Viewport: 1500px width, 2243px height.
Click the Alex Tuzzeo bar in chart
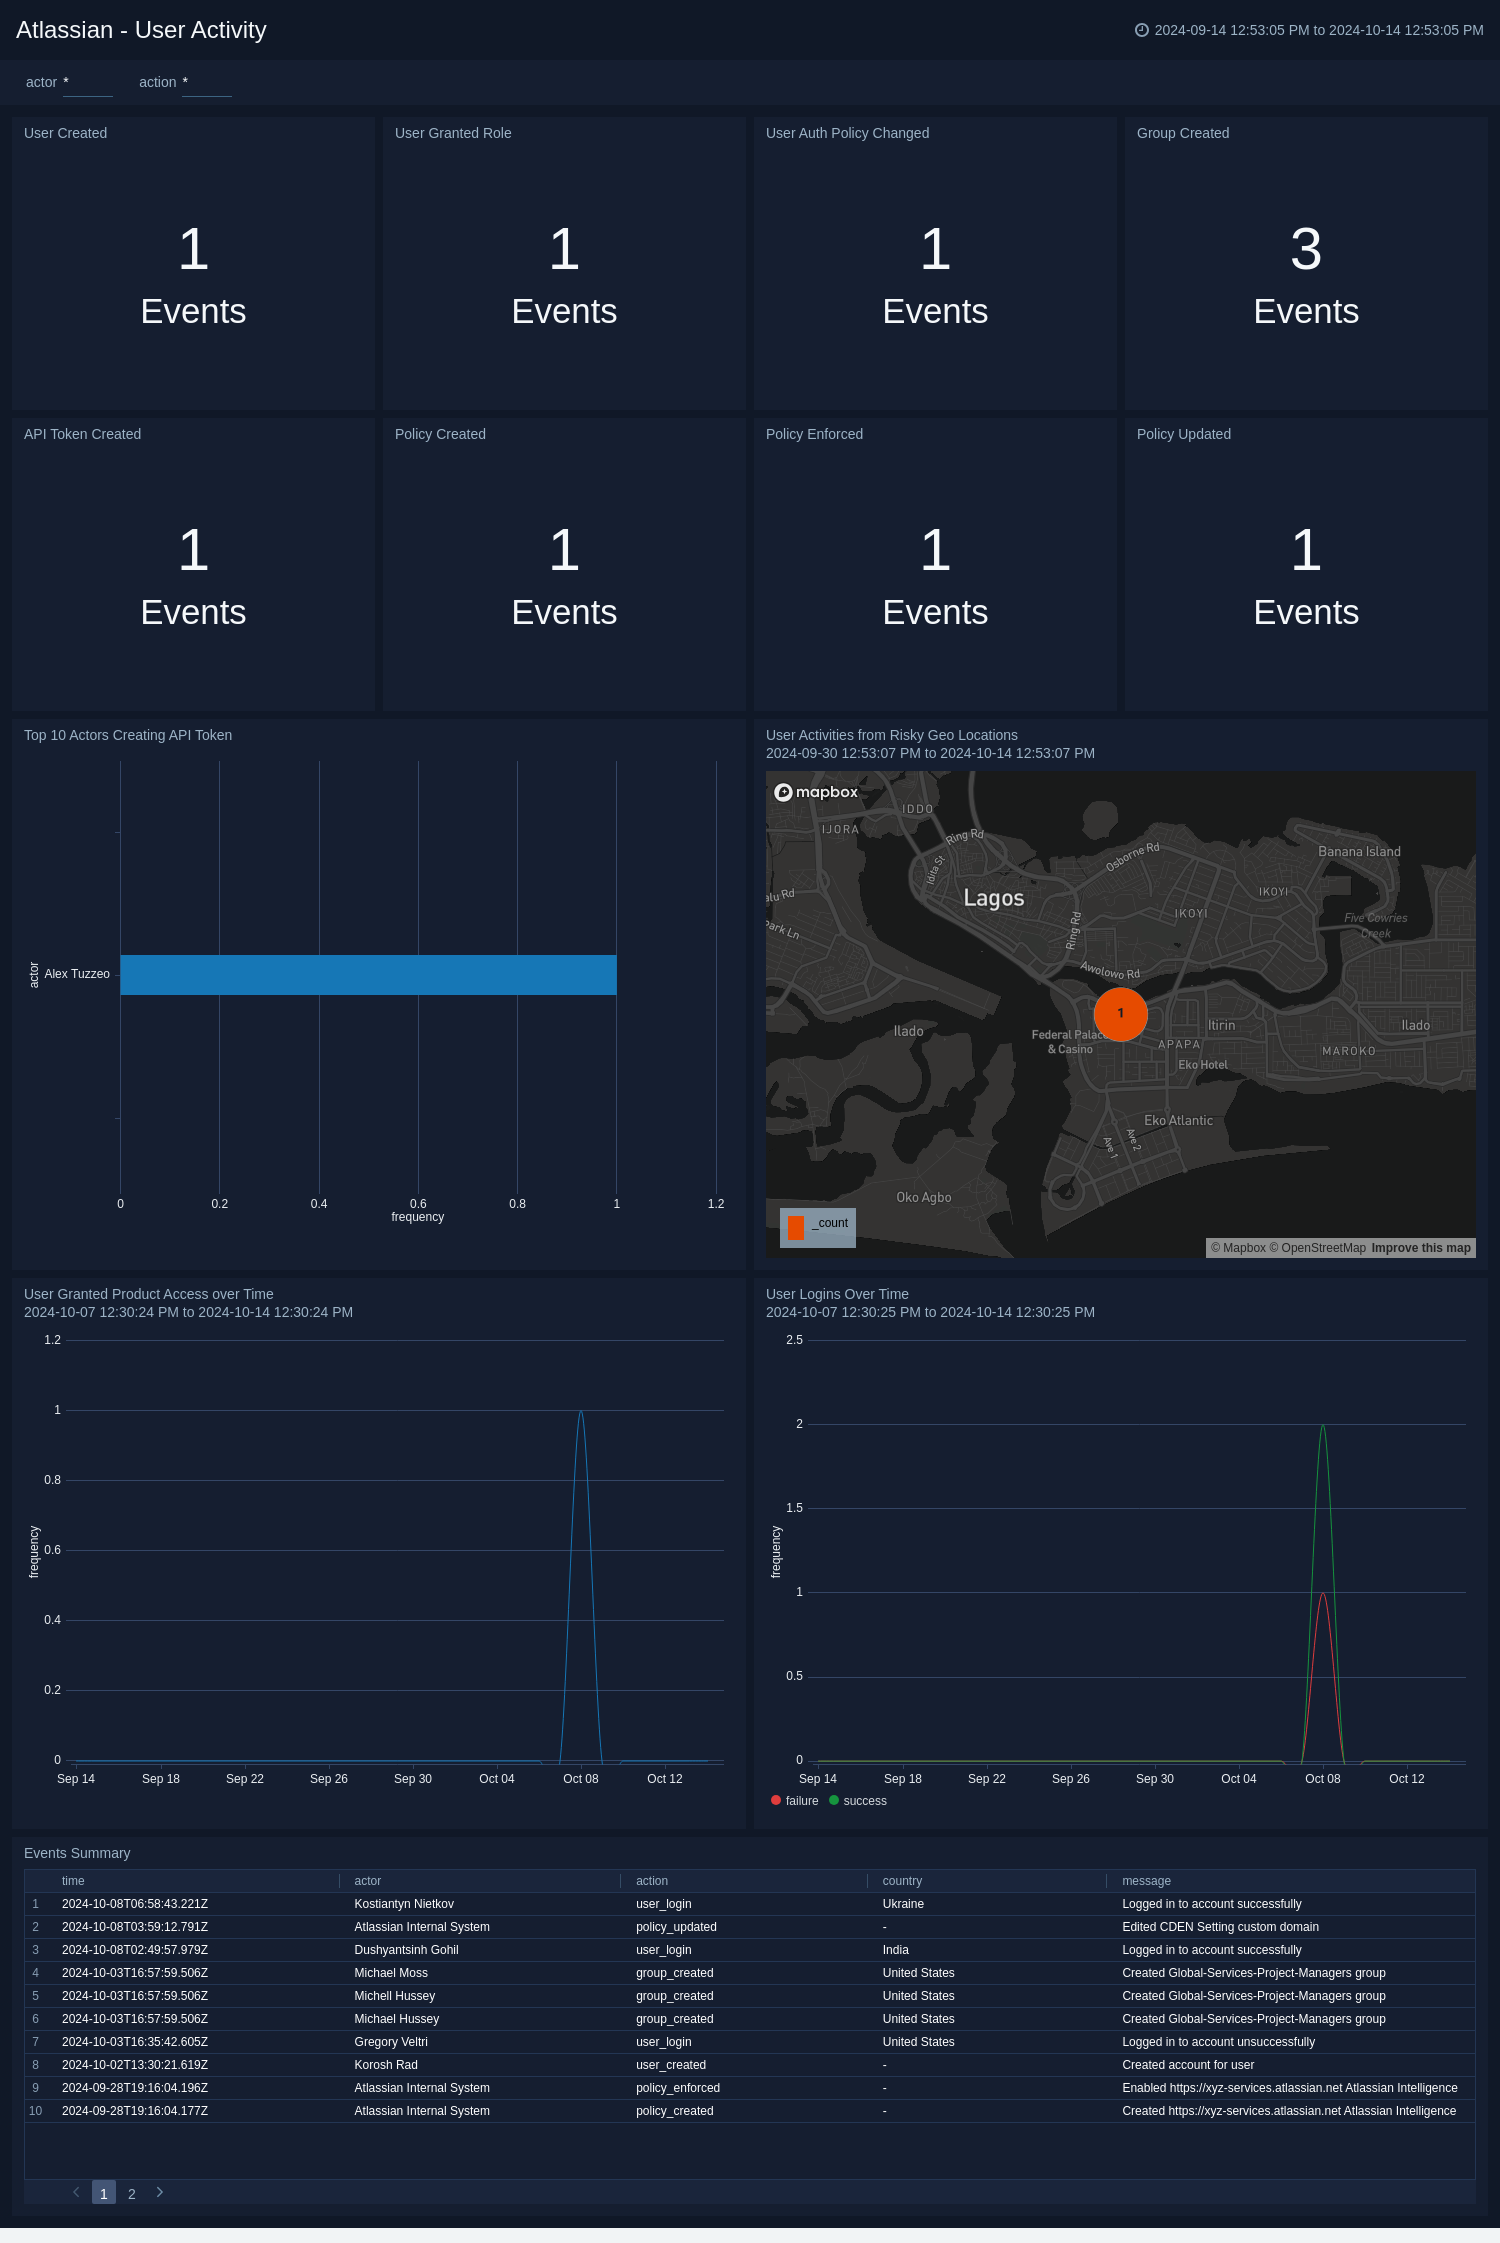click(368, 975)
